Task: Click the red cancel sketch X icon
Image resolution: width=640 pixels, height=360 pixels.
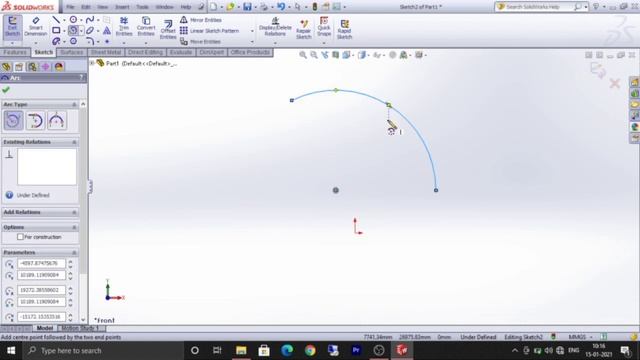Action: (x=615, y=84)
